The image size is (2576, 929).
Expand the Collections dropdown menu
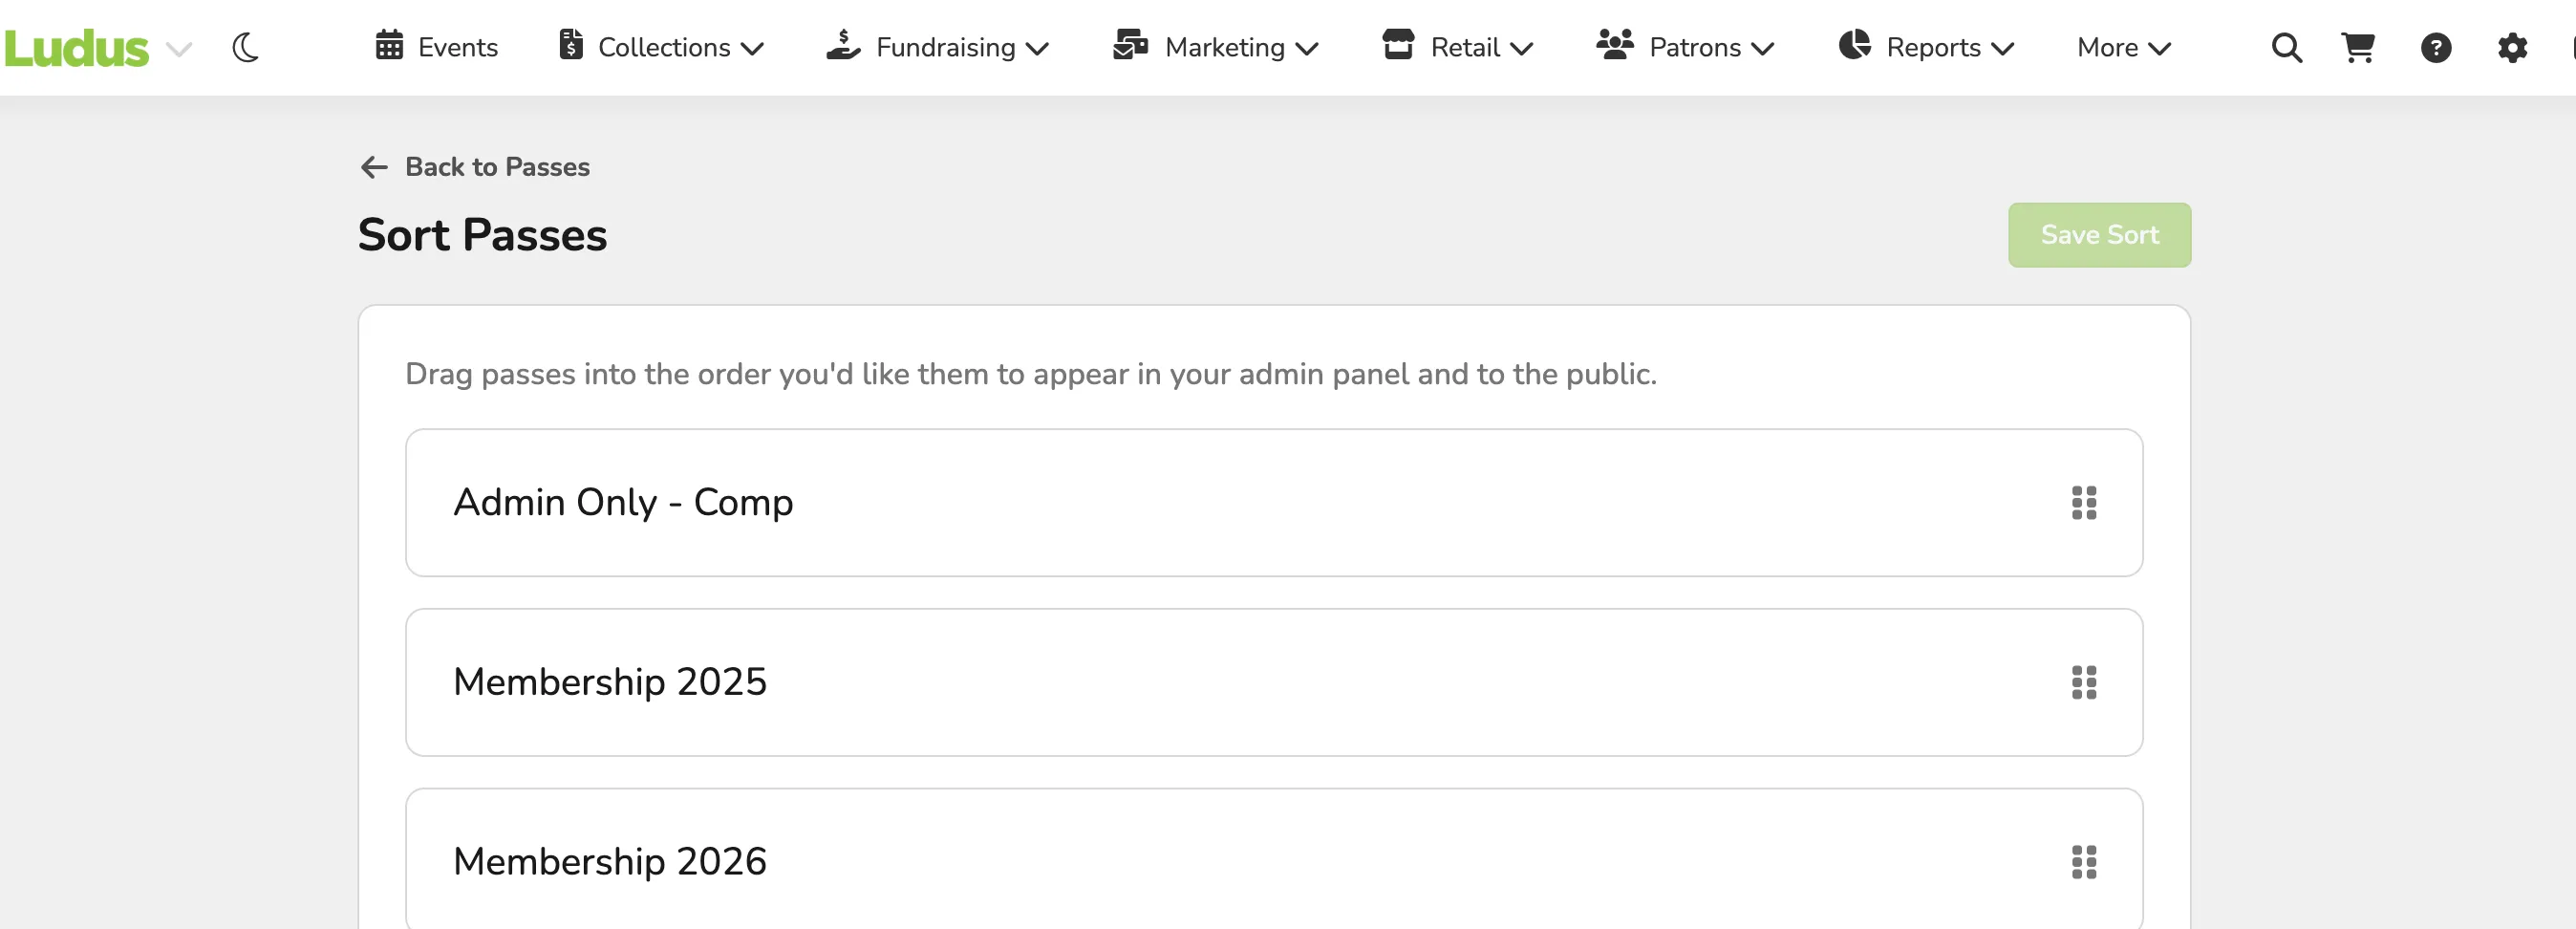(661, 46)
